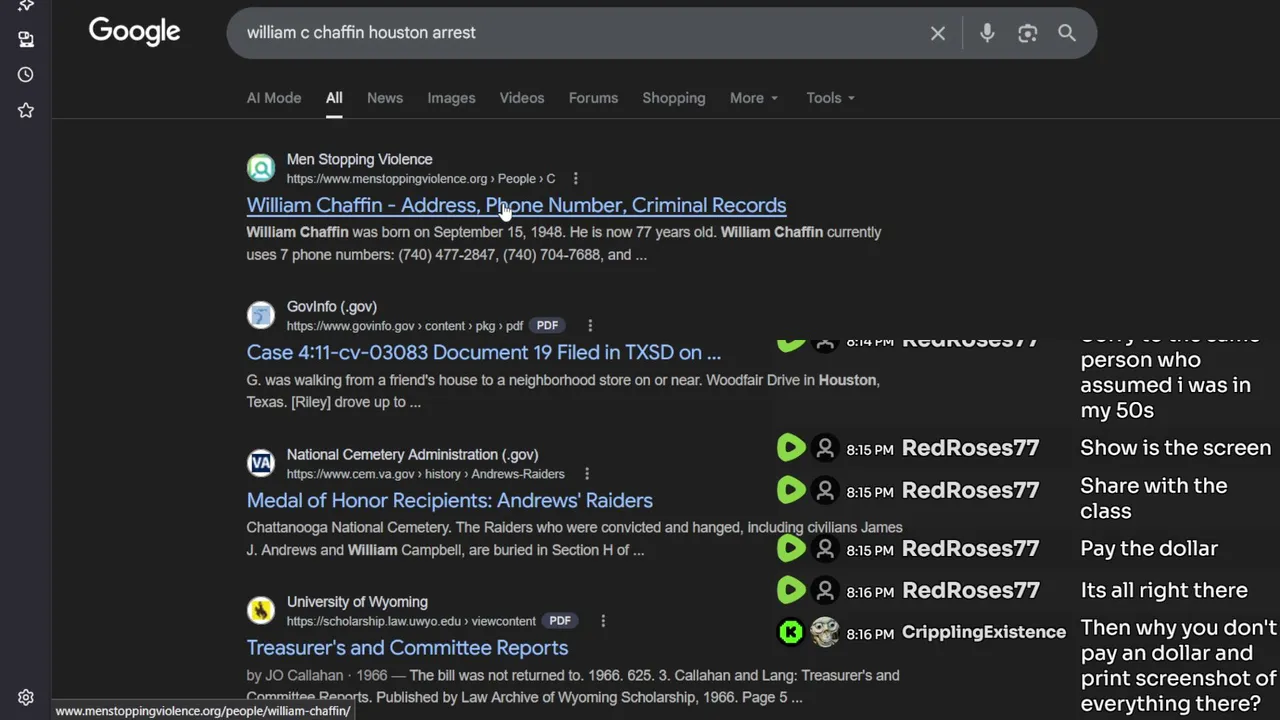This screenshot has height=720, width=1280.
Task: Click the scholarship.law.uwyo.edu URL breadcrumb
Action: (411, 621)
